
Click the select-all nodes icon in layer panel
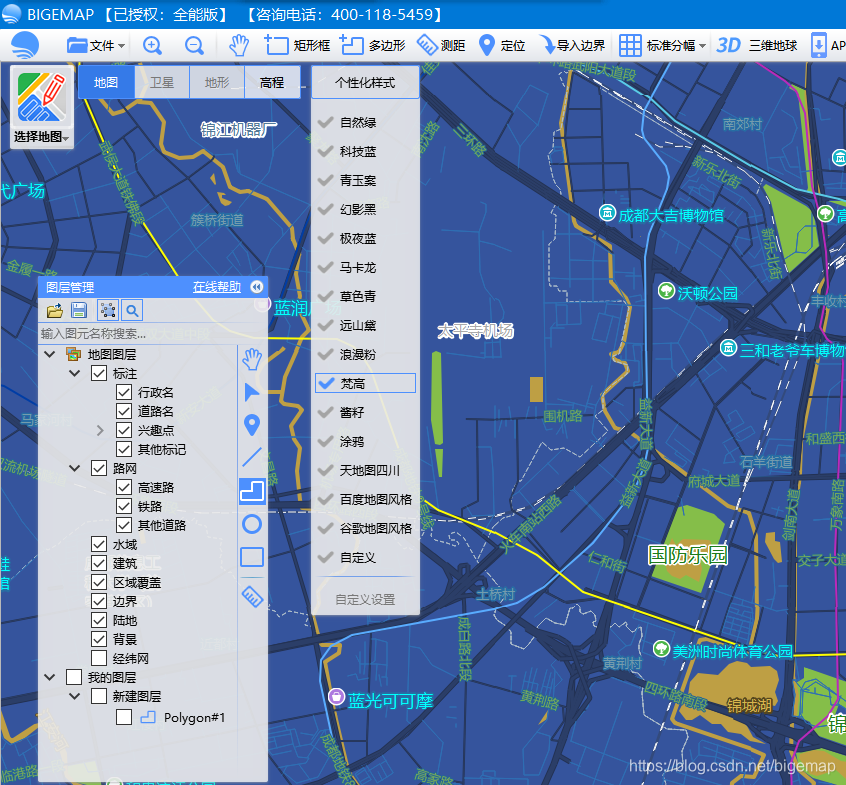click(107, 310)
